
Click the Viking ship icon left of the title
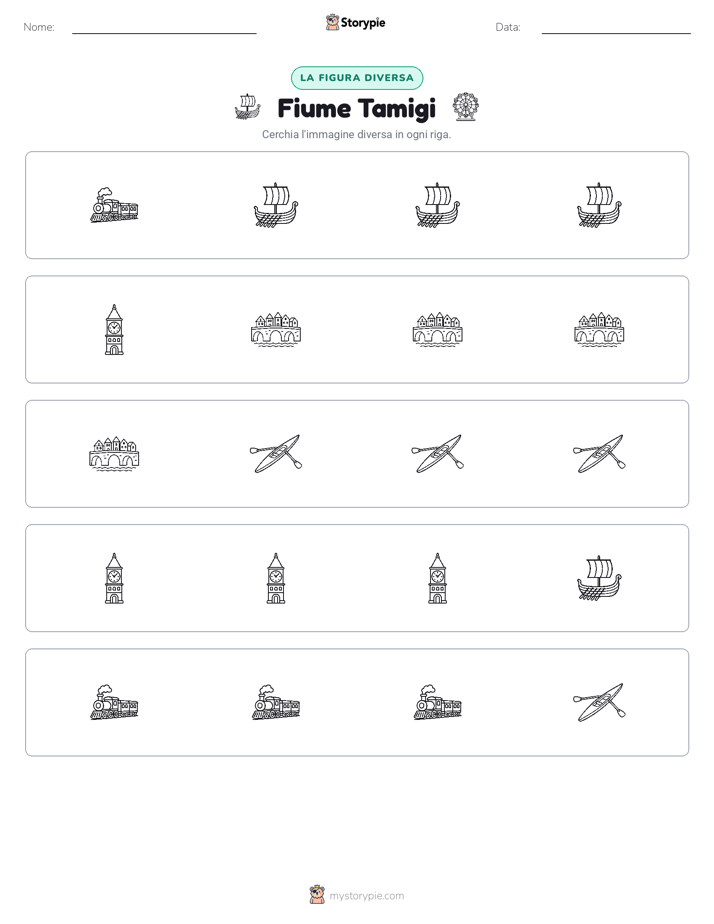click(x=247, y=106)
